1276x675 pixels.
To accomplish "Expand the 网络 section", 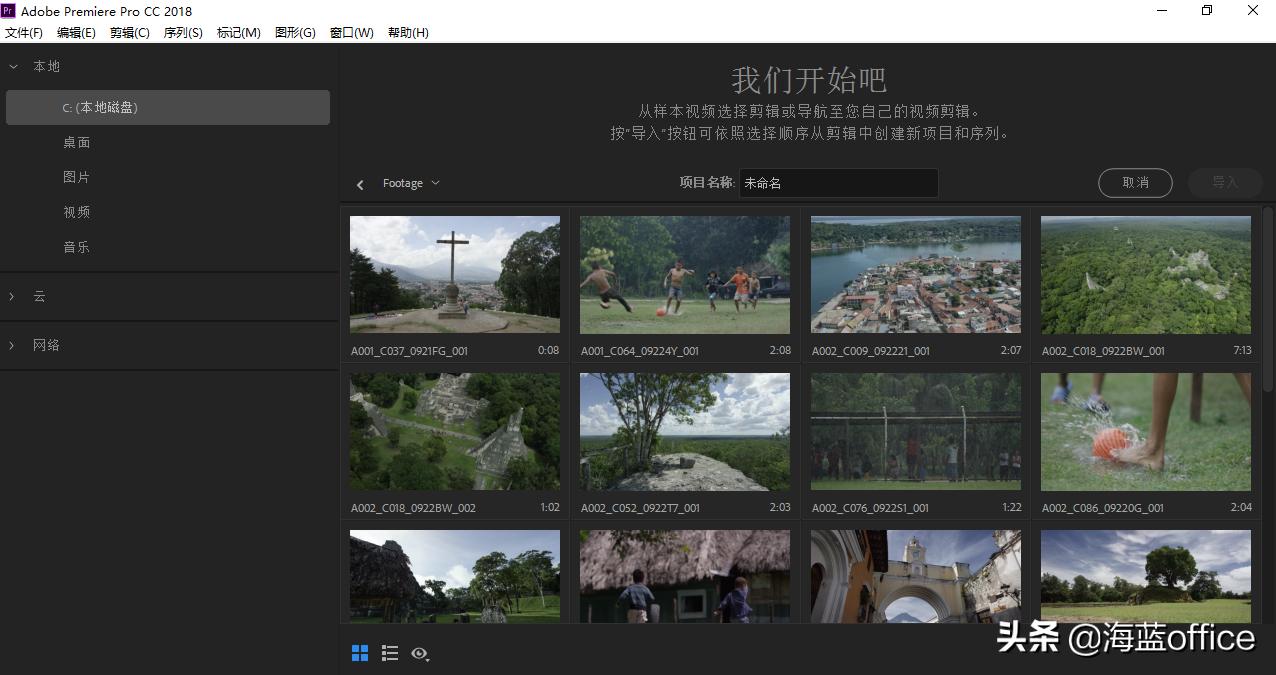I will 14,345.
